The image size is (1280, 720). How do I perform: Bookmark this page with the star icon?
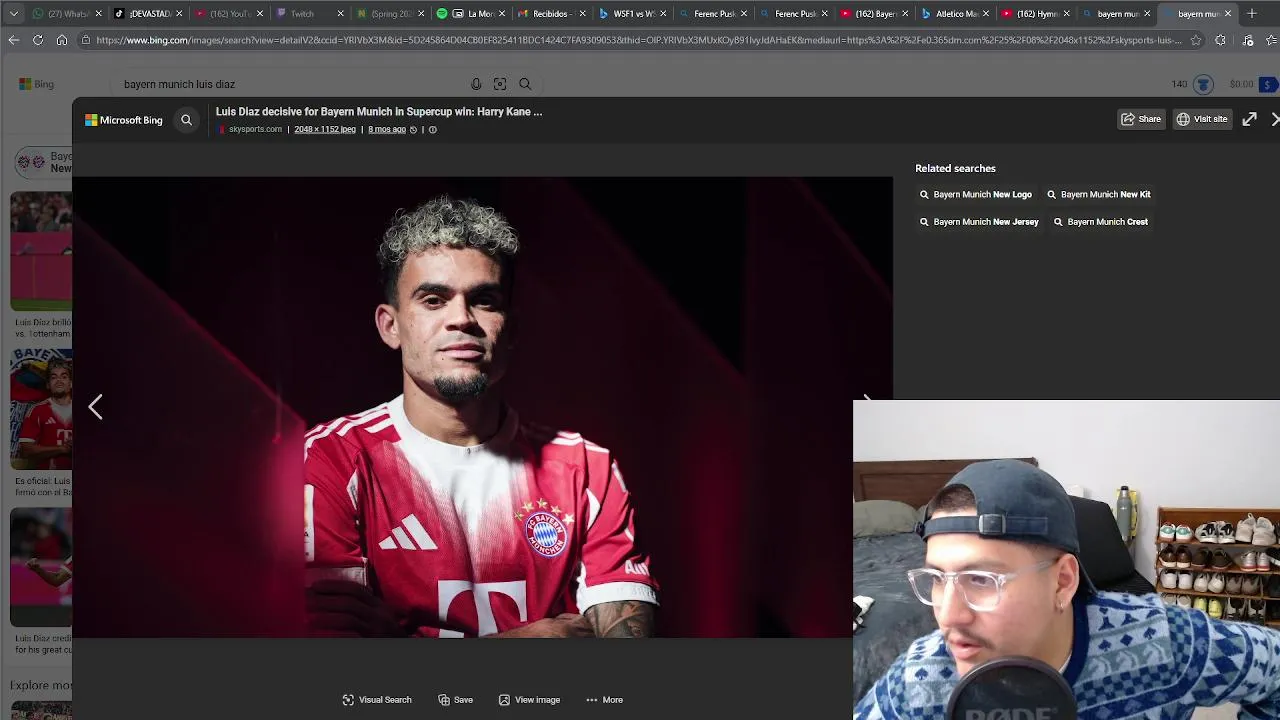point(1196,40)
